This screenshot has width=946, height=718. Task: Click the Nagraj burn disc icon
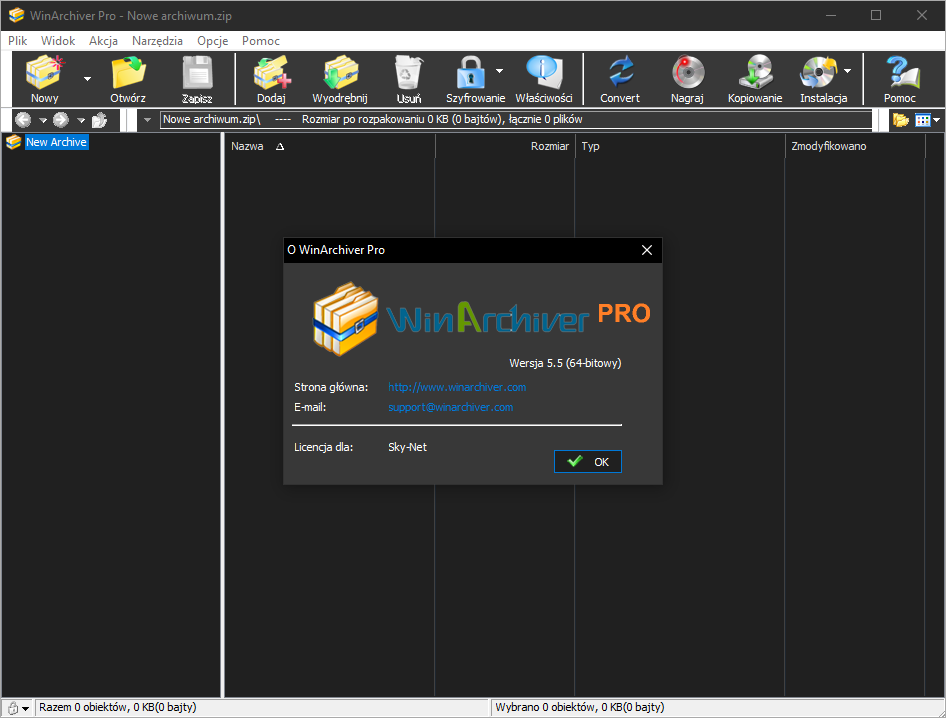(x=688, y=72)
